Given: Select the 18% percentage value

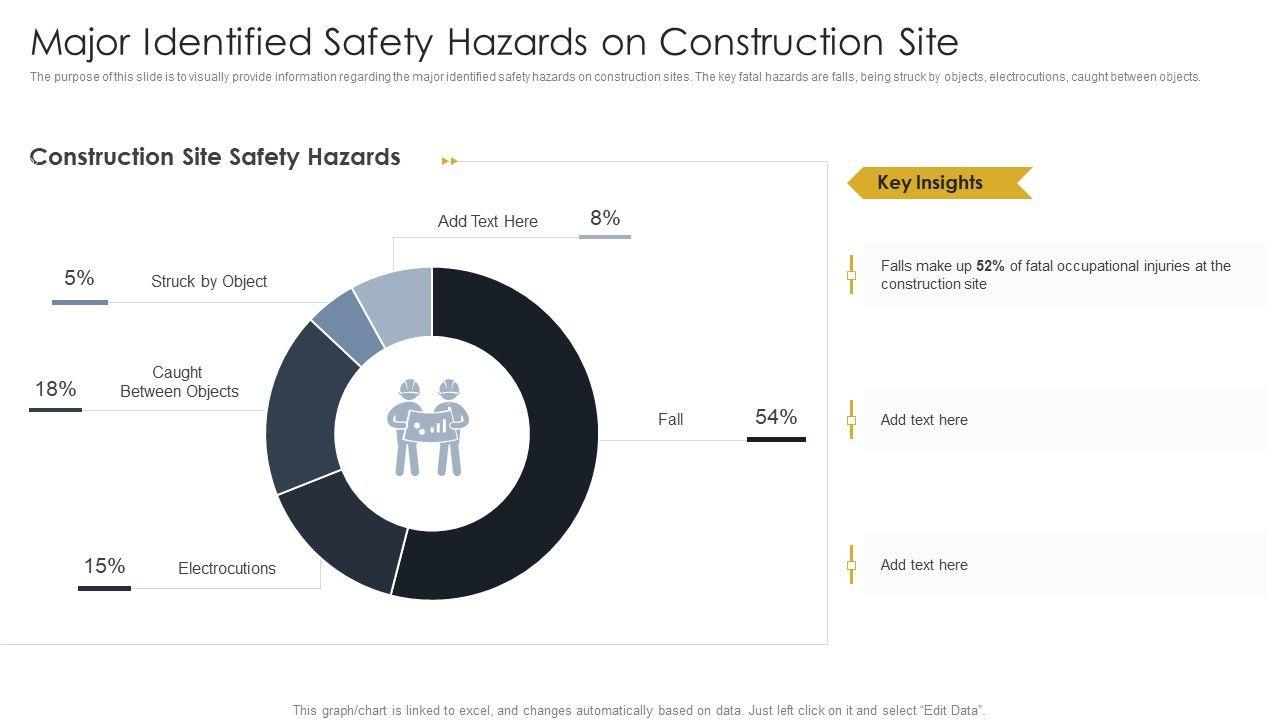Looking at the screenshot, I should click(56, 389).
